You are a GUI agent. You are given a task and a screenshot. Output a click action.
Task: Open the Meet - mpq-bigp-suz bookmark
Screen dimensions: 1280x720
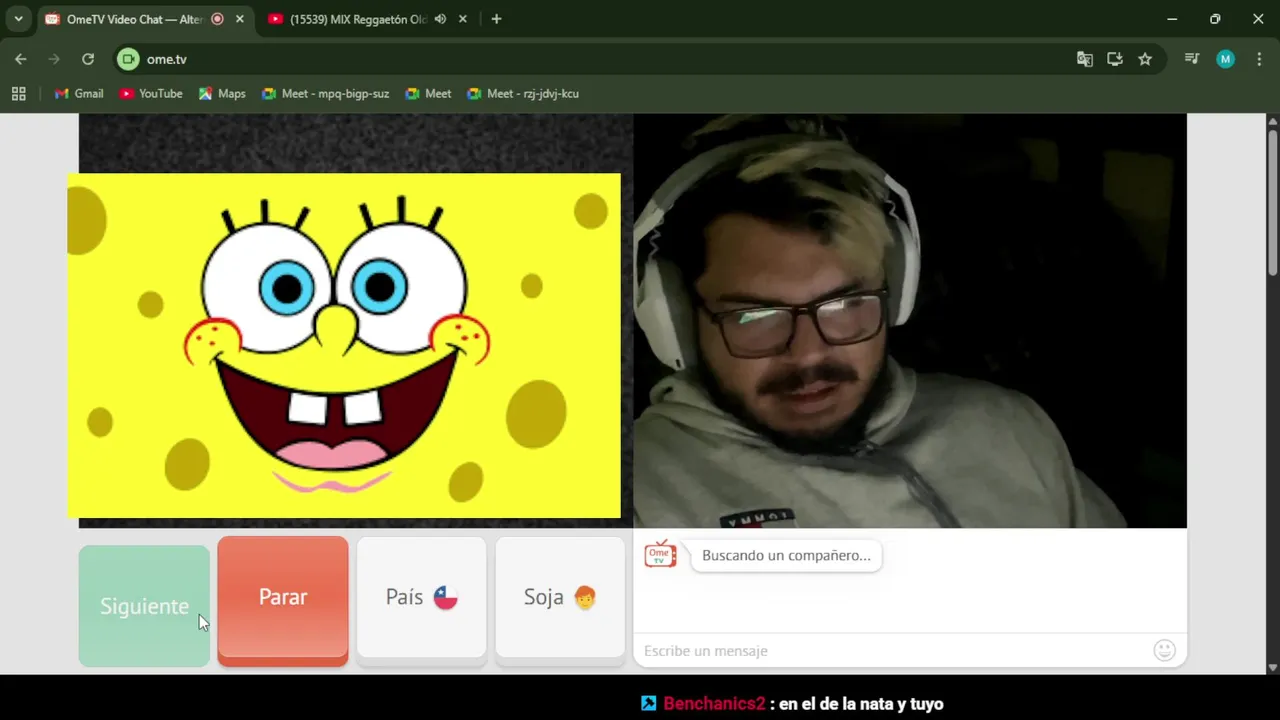coord(325,93)
